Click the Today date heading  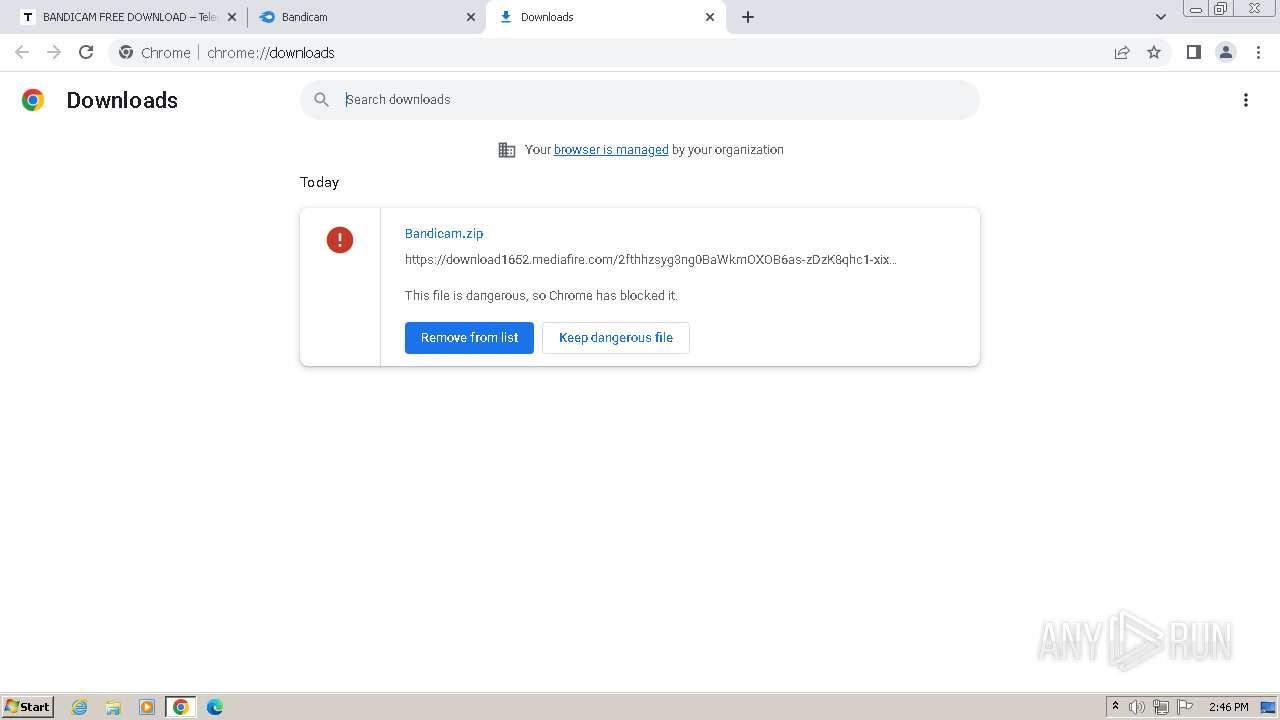320,182
